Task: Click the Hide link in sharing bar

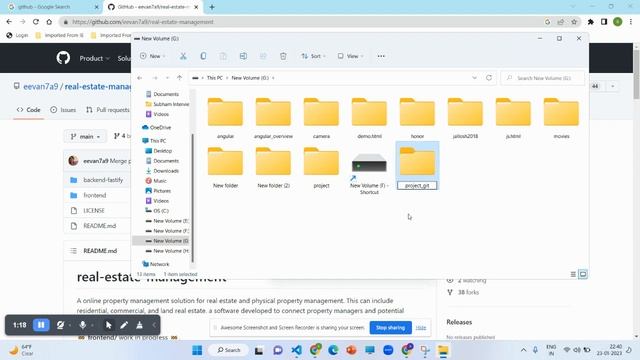Action: [x=421, y=327]
